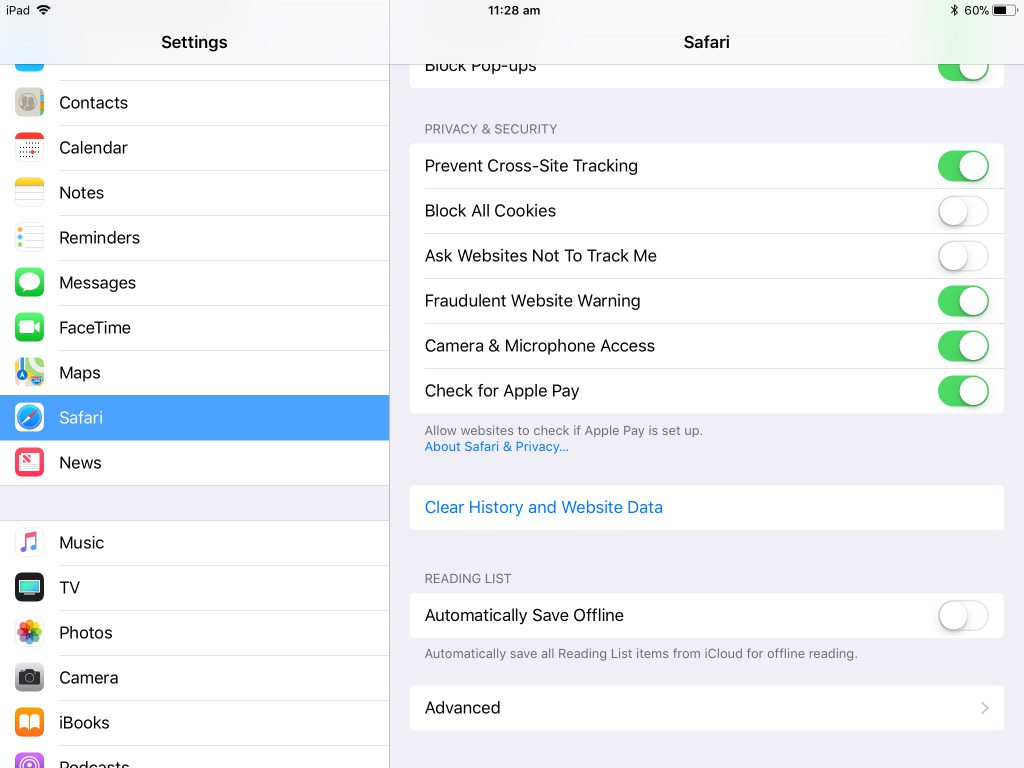Open Camera settings label

point(89,678)
